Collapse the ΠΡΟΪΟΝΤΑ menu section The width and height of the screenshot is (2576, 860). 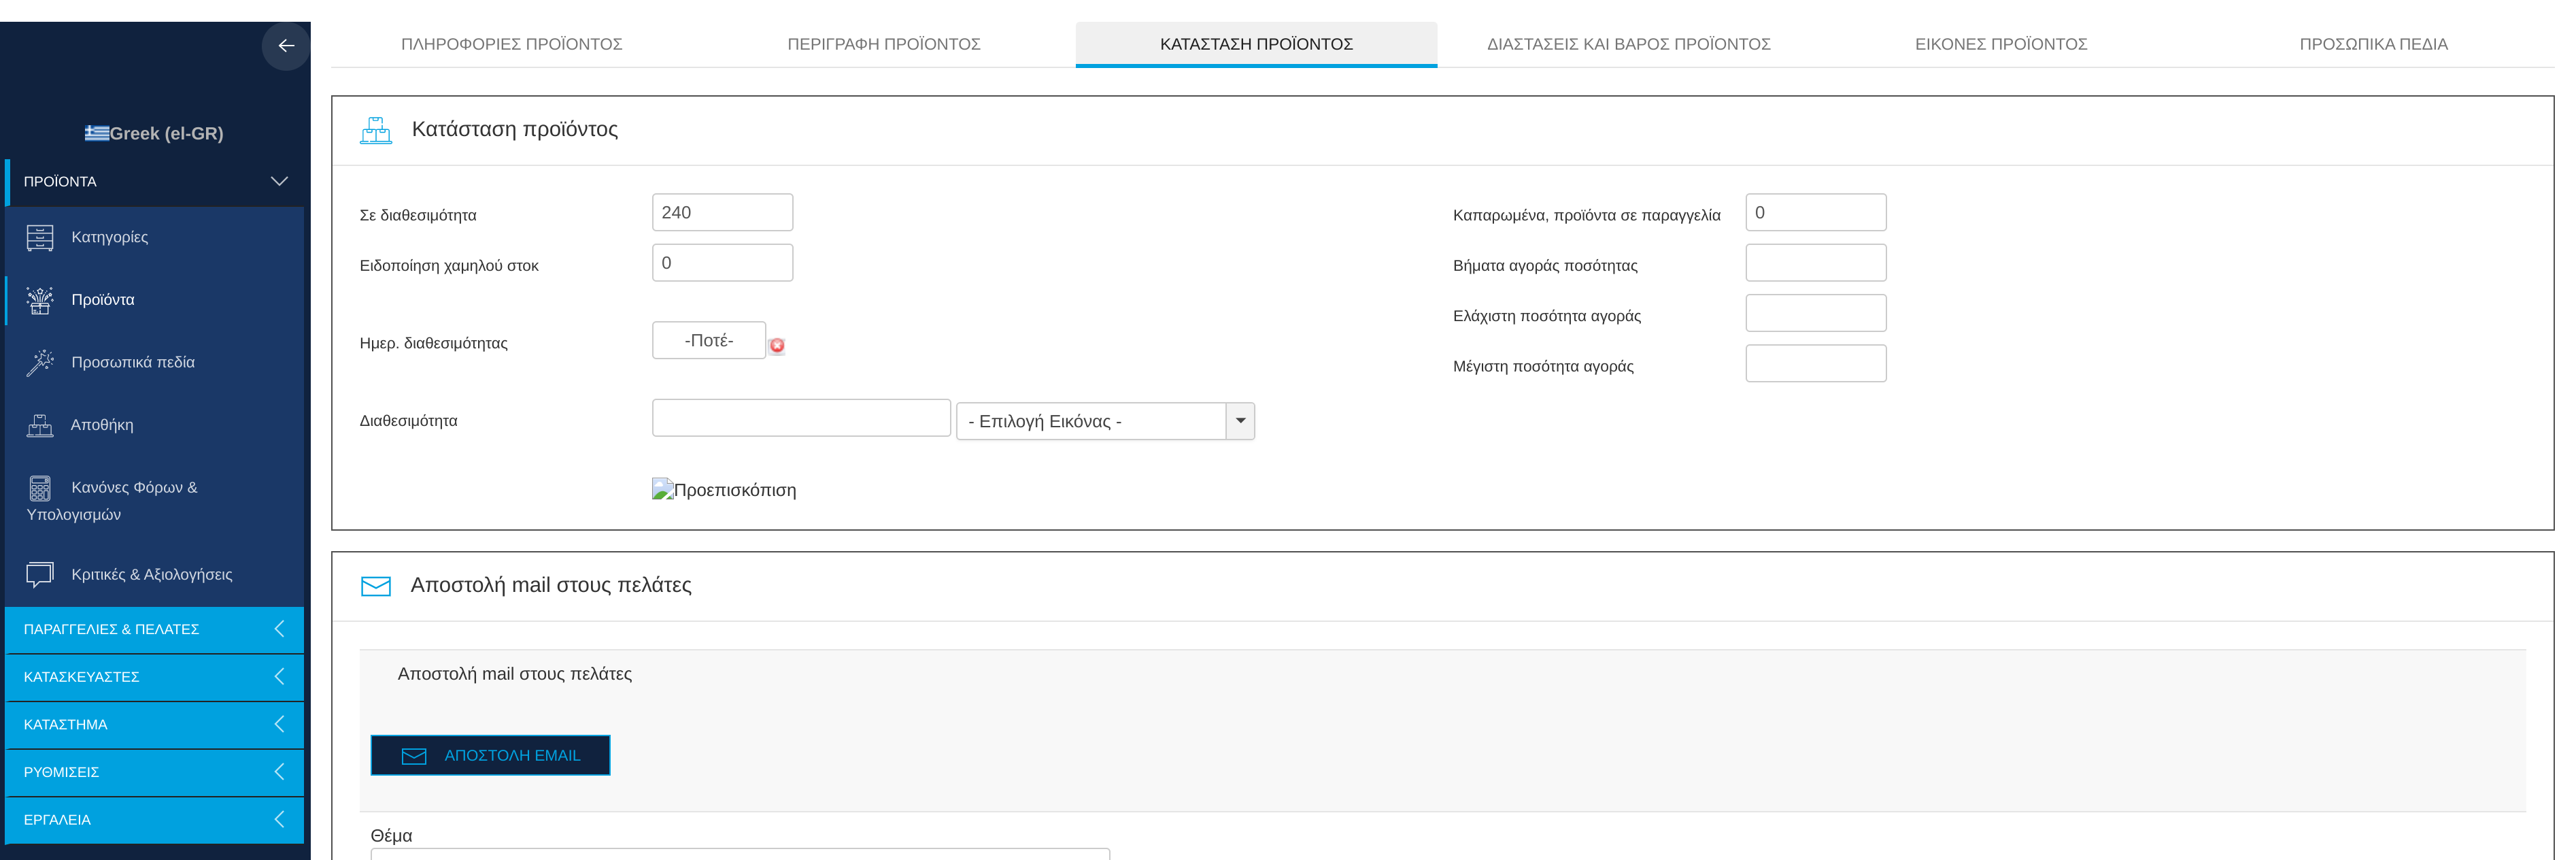pos(154,182)
